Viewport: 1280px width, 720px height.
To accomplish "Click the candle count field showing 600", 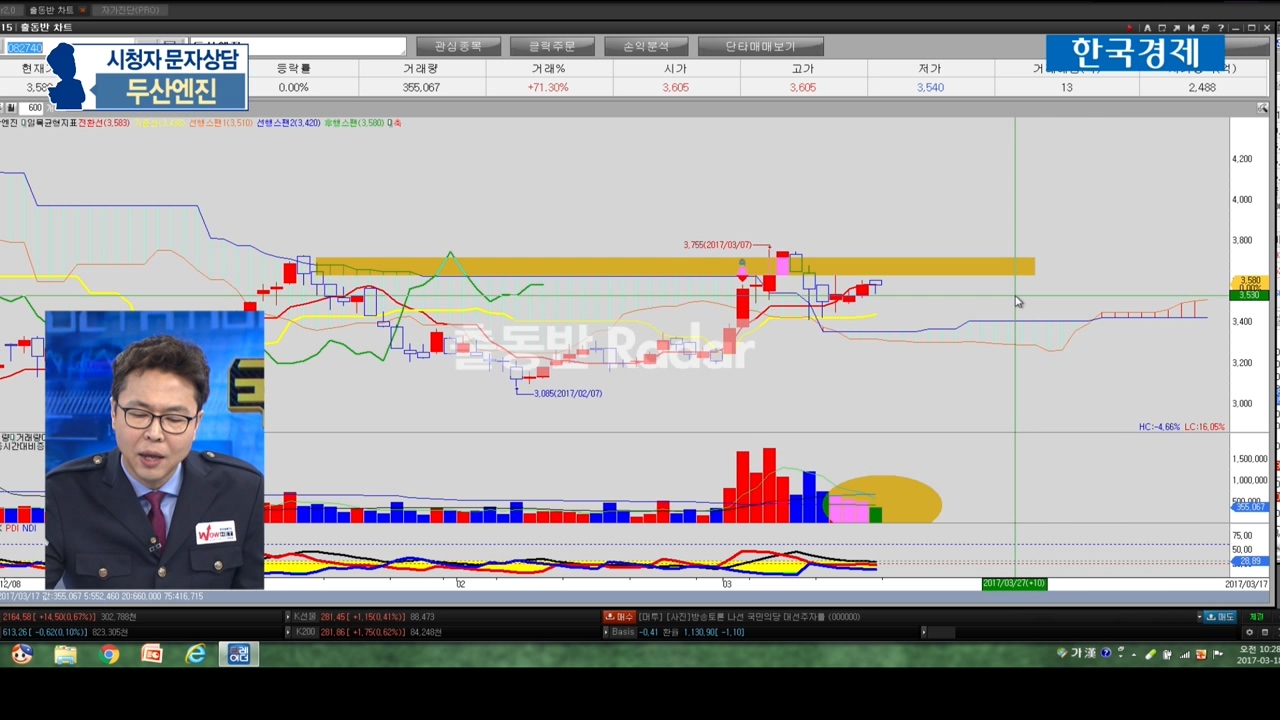I will click(34, 108).
